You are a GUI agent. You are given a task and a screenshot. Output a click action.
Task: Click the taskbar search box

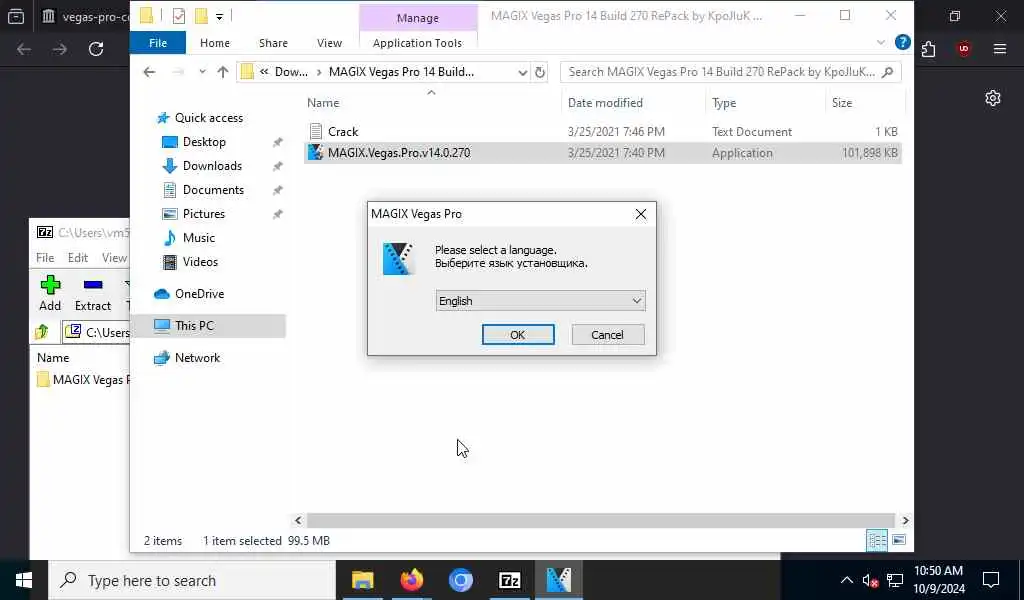pos(192,580)
